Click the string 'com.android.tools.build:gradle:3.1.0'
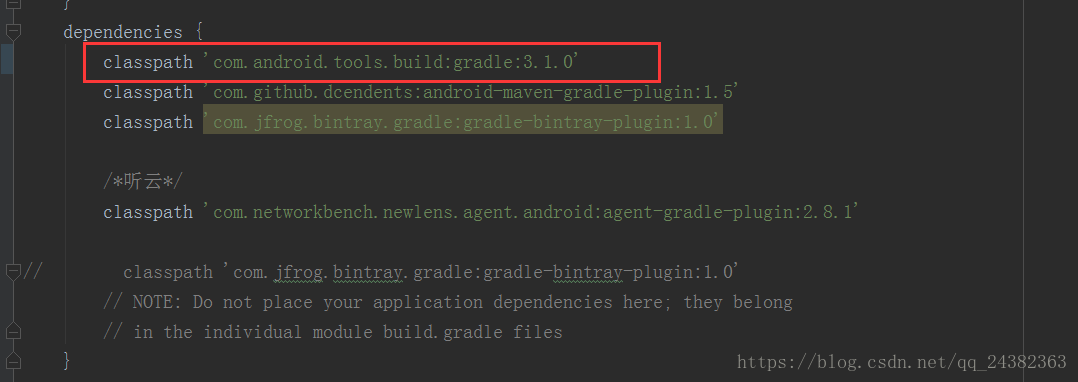1078x382 pixels. [x=392, y=62]
